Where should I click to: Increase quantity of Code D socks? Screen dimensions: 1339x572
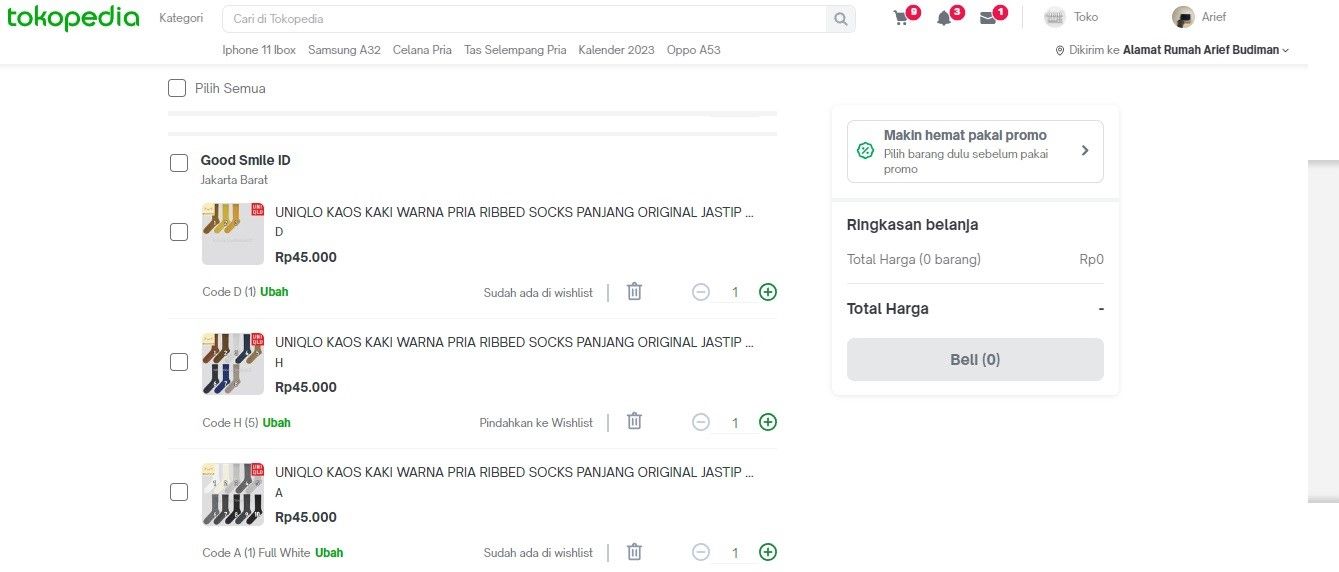pos(768,292)
